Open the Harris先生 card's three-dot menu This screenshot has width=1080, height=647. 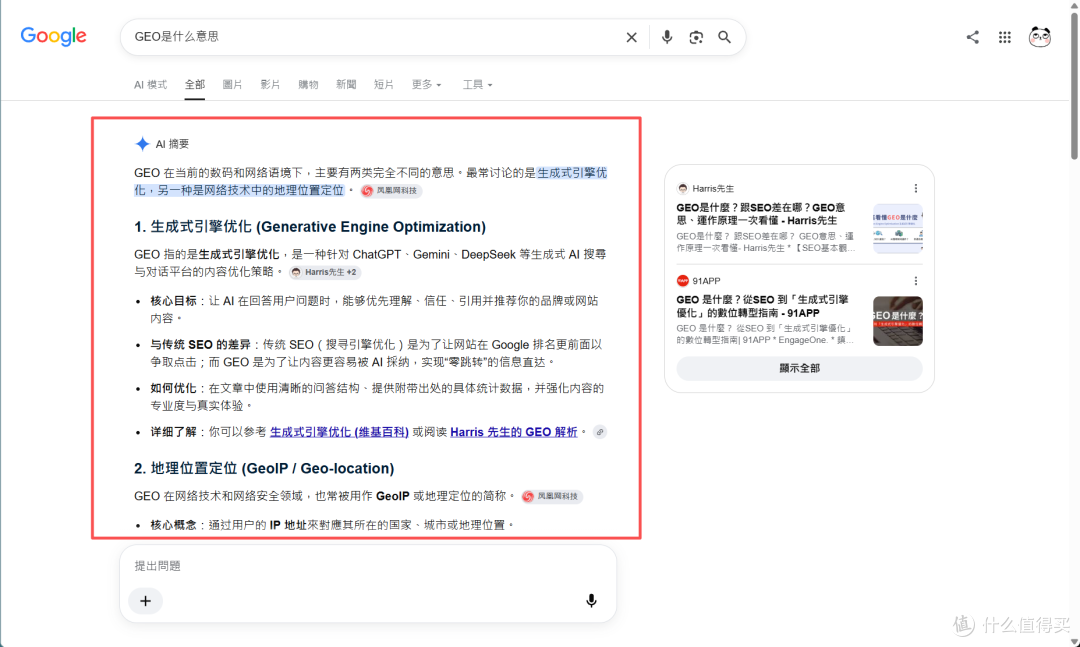coord(915,188)
